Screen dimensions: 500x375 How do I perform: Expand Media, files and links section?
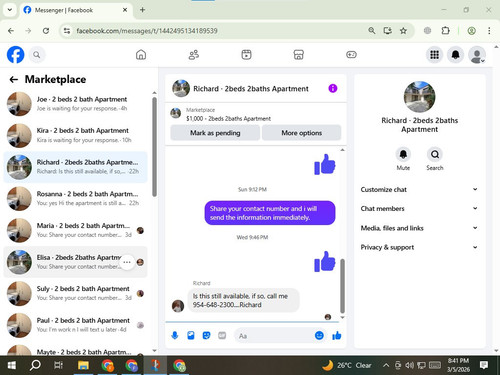(x=419, y=228)
